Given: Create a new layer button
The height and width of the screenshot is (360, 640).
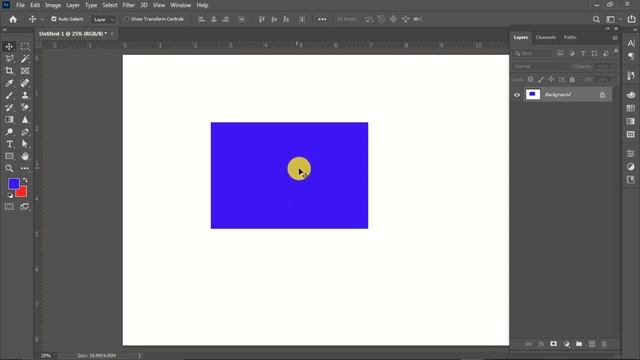Looking at the screenshot, I should 591,344.
